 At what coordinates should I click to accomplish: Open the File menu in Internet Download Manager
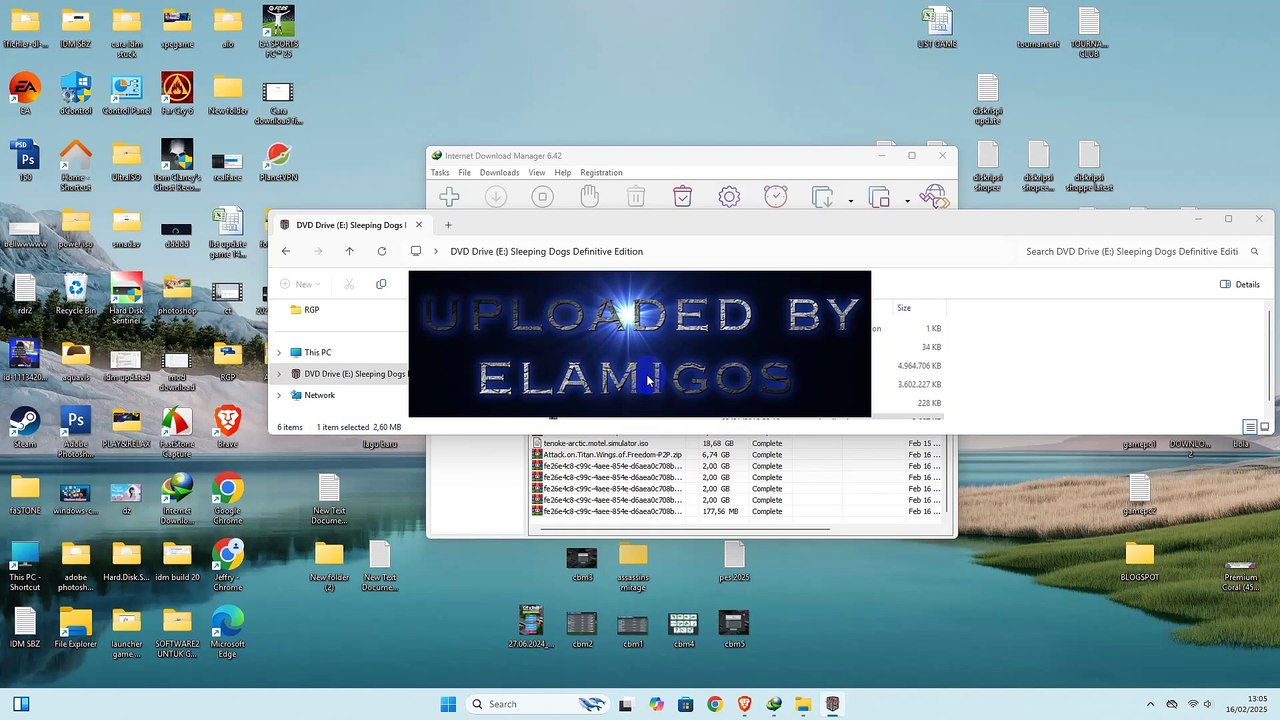pos(465,173)
